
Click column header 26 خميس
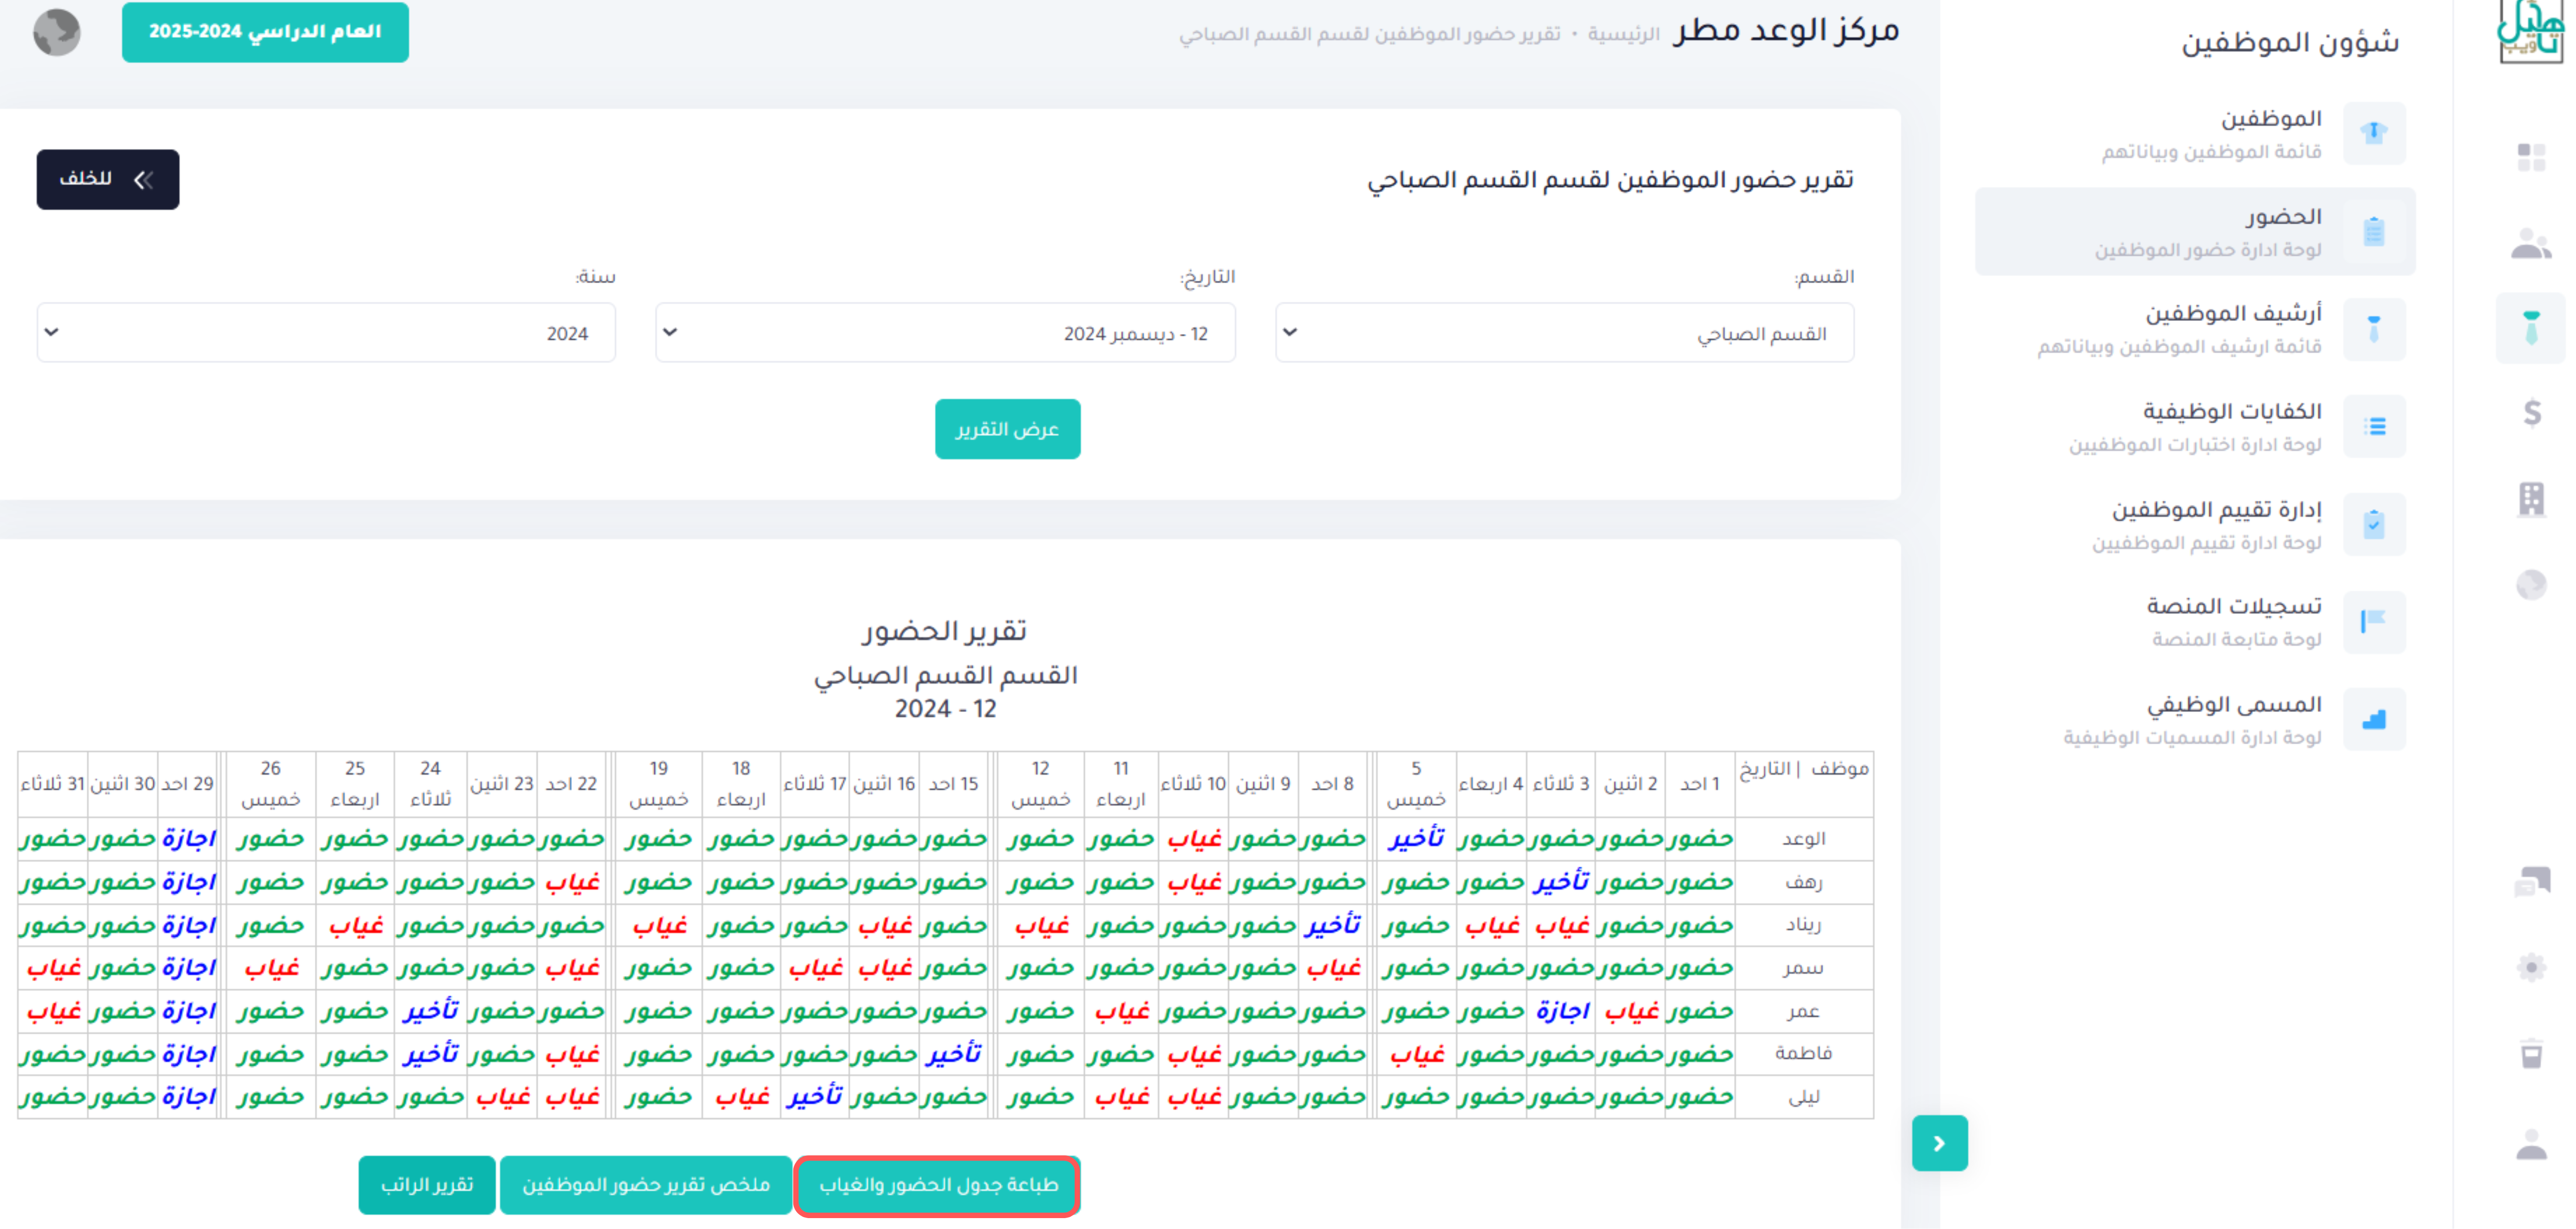click(x=270, y=783)
